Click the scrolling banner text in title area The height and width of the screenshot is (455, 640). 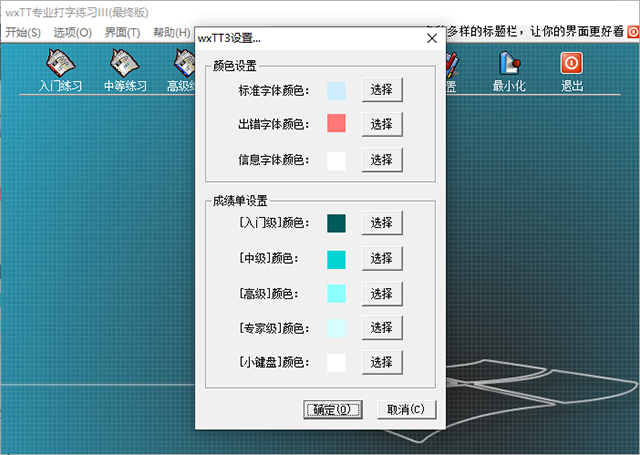(535, 31)
